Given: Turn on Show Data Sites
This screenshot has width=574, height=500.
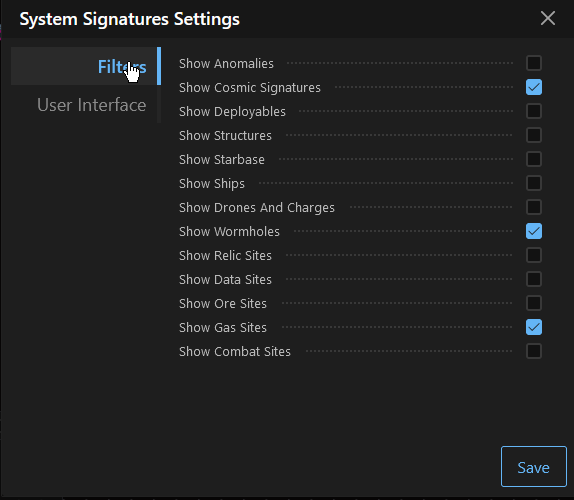Looking at the screenshot, I should [534, 279].
